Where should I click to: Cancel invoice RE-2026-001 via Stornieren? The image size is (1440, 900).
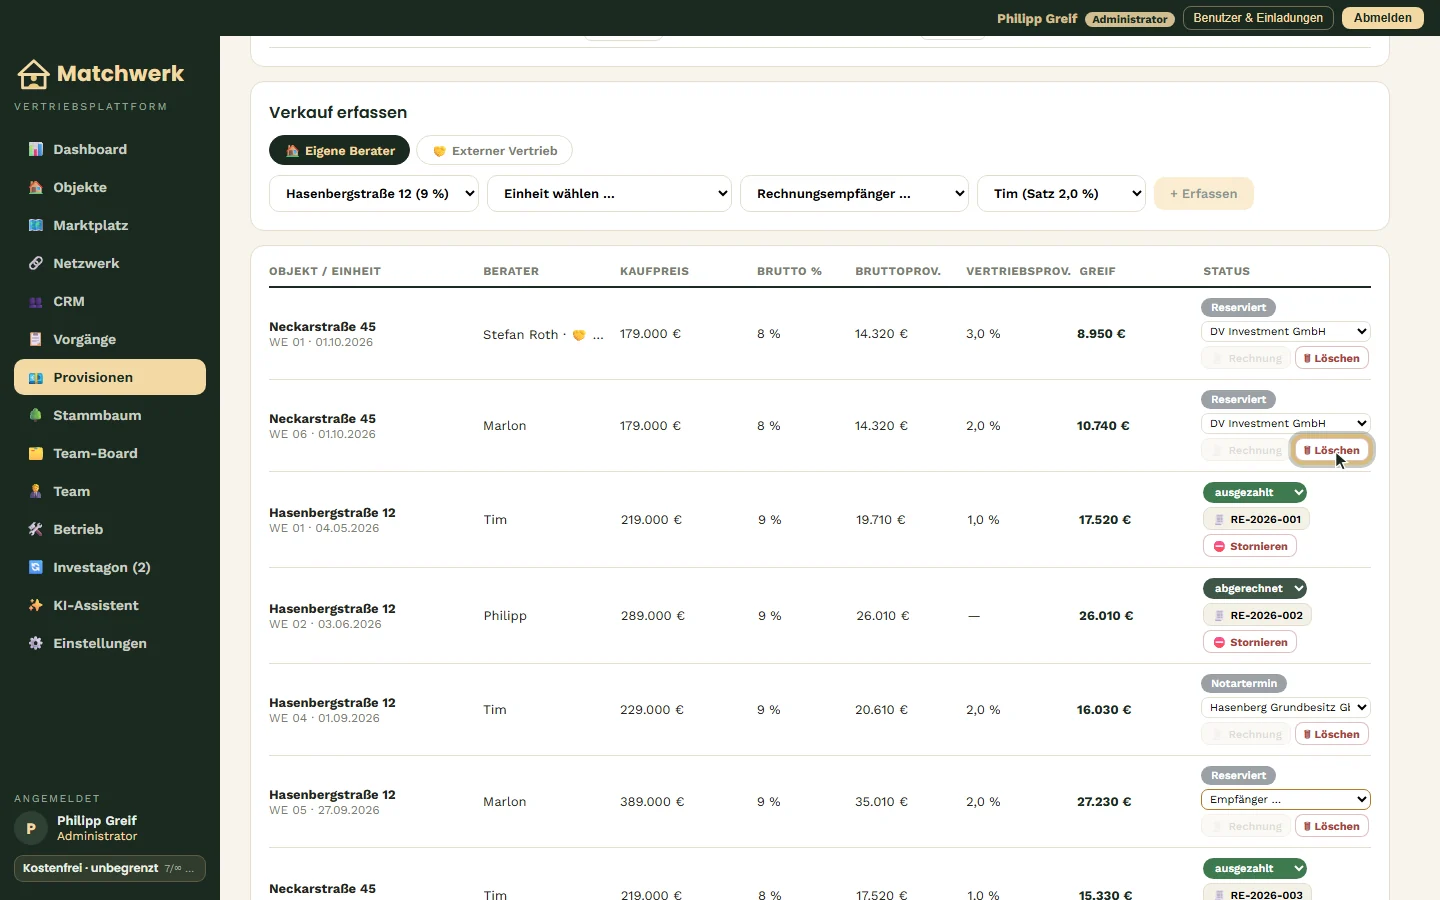tap(1250, 546)
